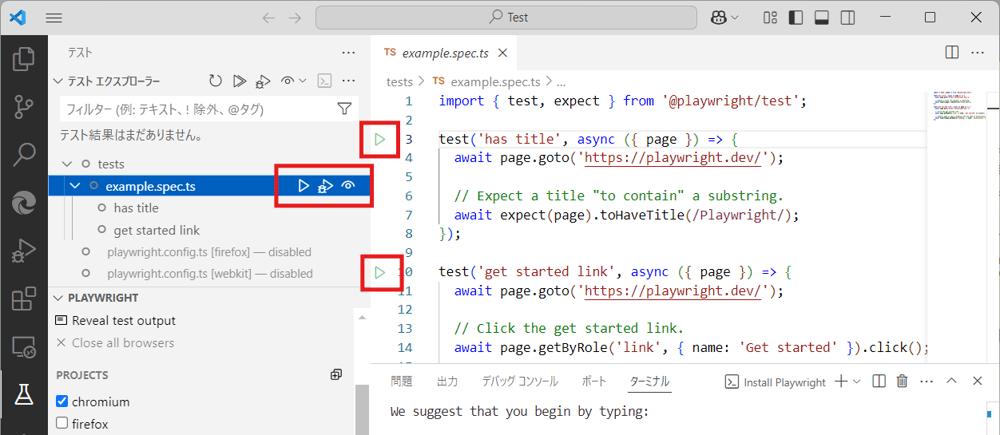Open the Explorer view in activity bar
Viewport: 1000px width, 435px height.
[24, 59]
